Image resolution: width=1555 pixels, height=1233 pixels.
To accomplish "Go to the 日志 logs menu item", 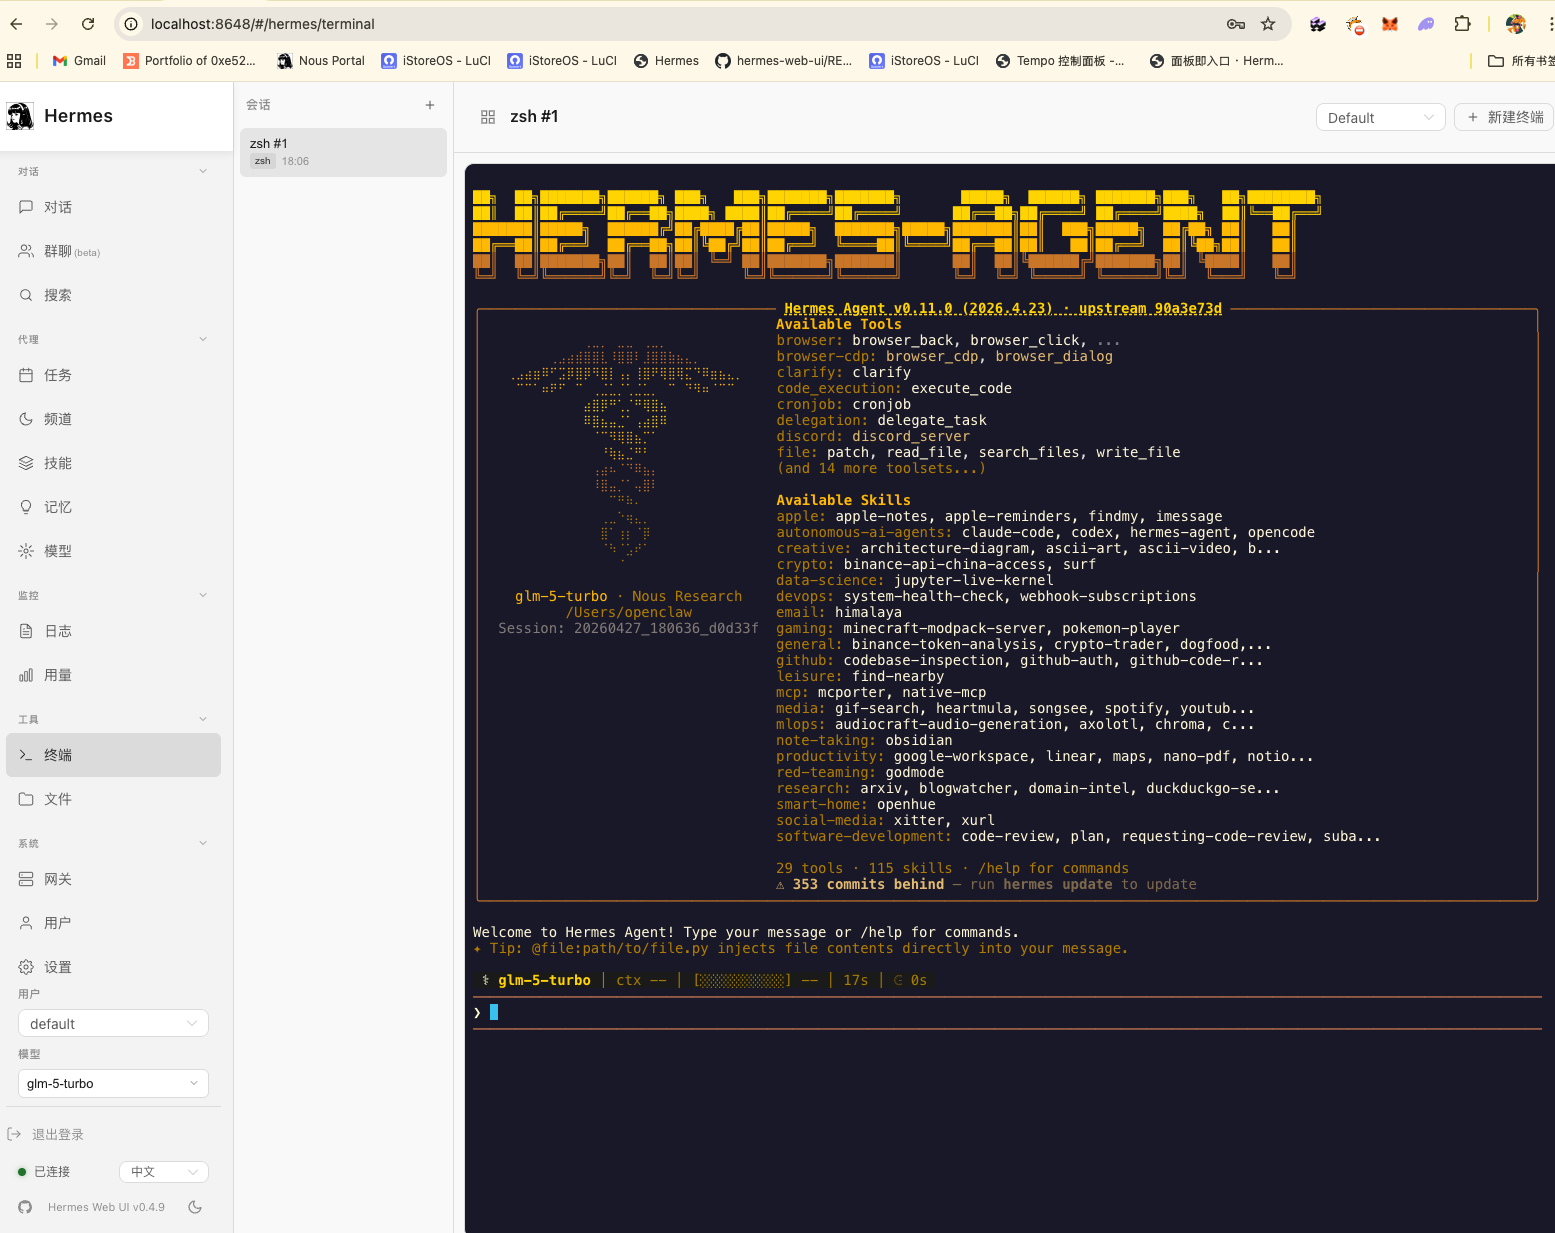I will click(58, 631).
